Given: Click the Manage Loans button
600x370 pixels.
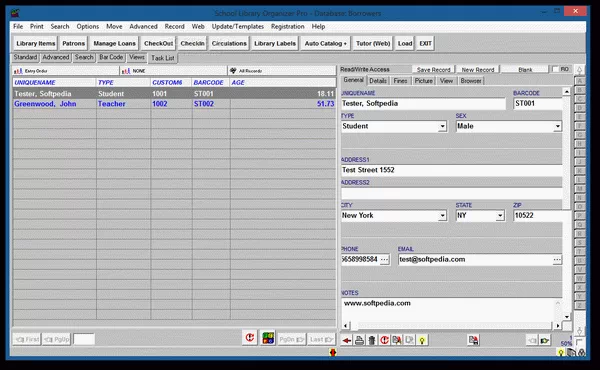Looking at the screenshot, I should coord(114,43).
